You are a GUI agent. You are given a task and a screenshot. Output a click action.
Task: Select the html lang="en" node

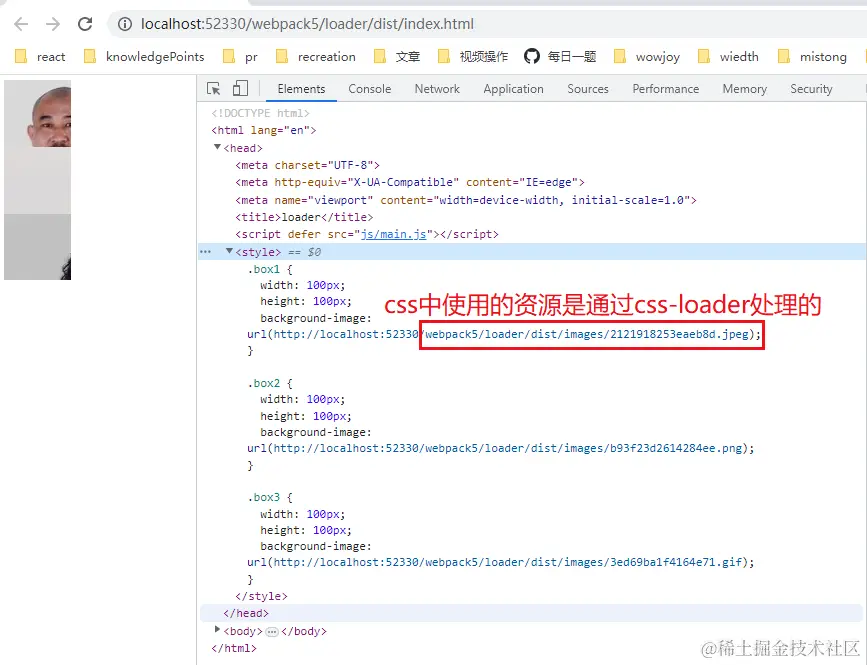coord(264,130)
